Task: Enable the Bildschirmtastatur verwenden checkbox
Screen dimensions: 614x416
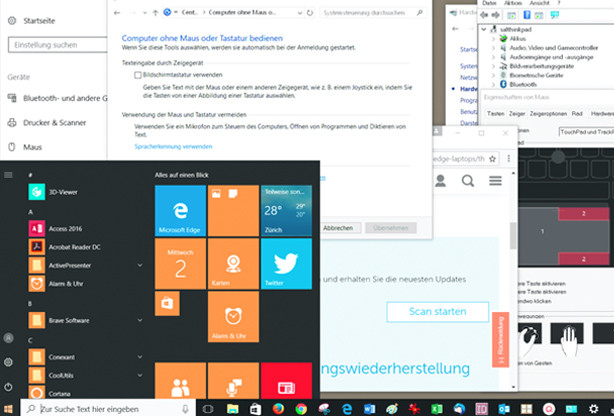Action: point(138,75)
